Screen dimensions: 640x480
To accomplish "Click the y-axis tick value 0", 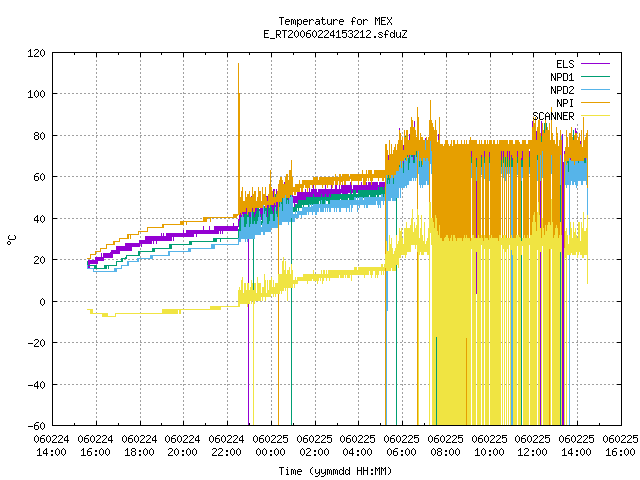I will tap(42, 302).
